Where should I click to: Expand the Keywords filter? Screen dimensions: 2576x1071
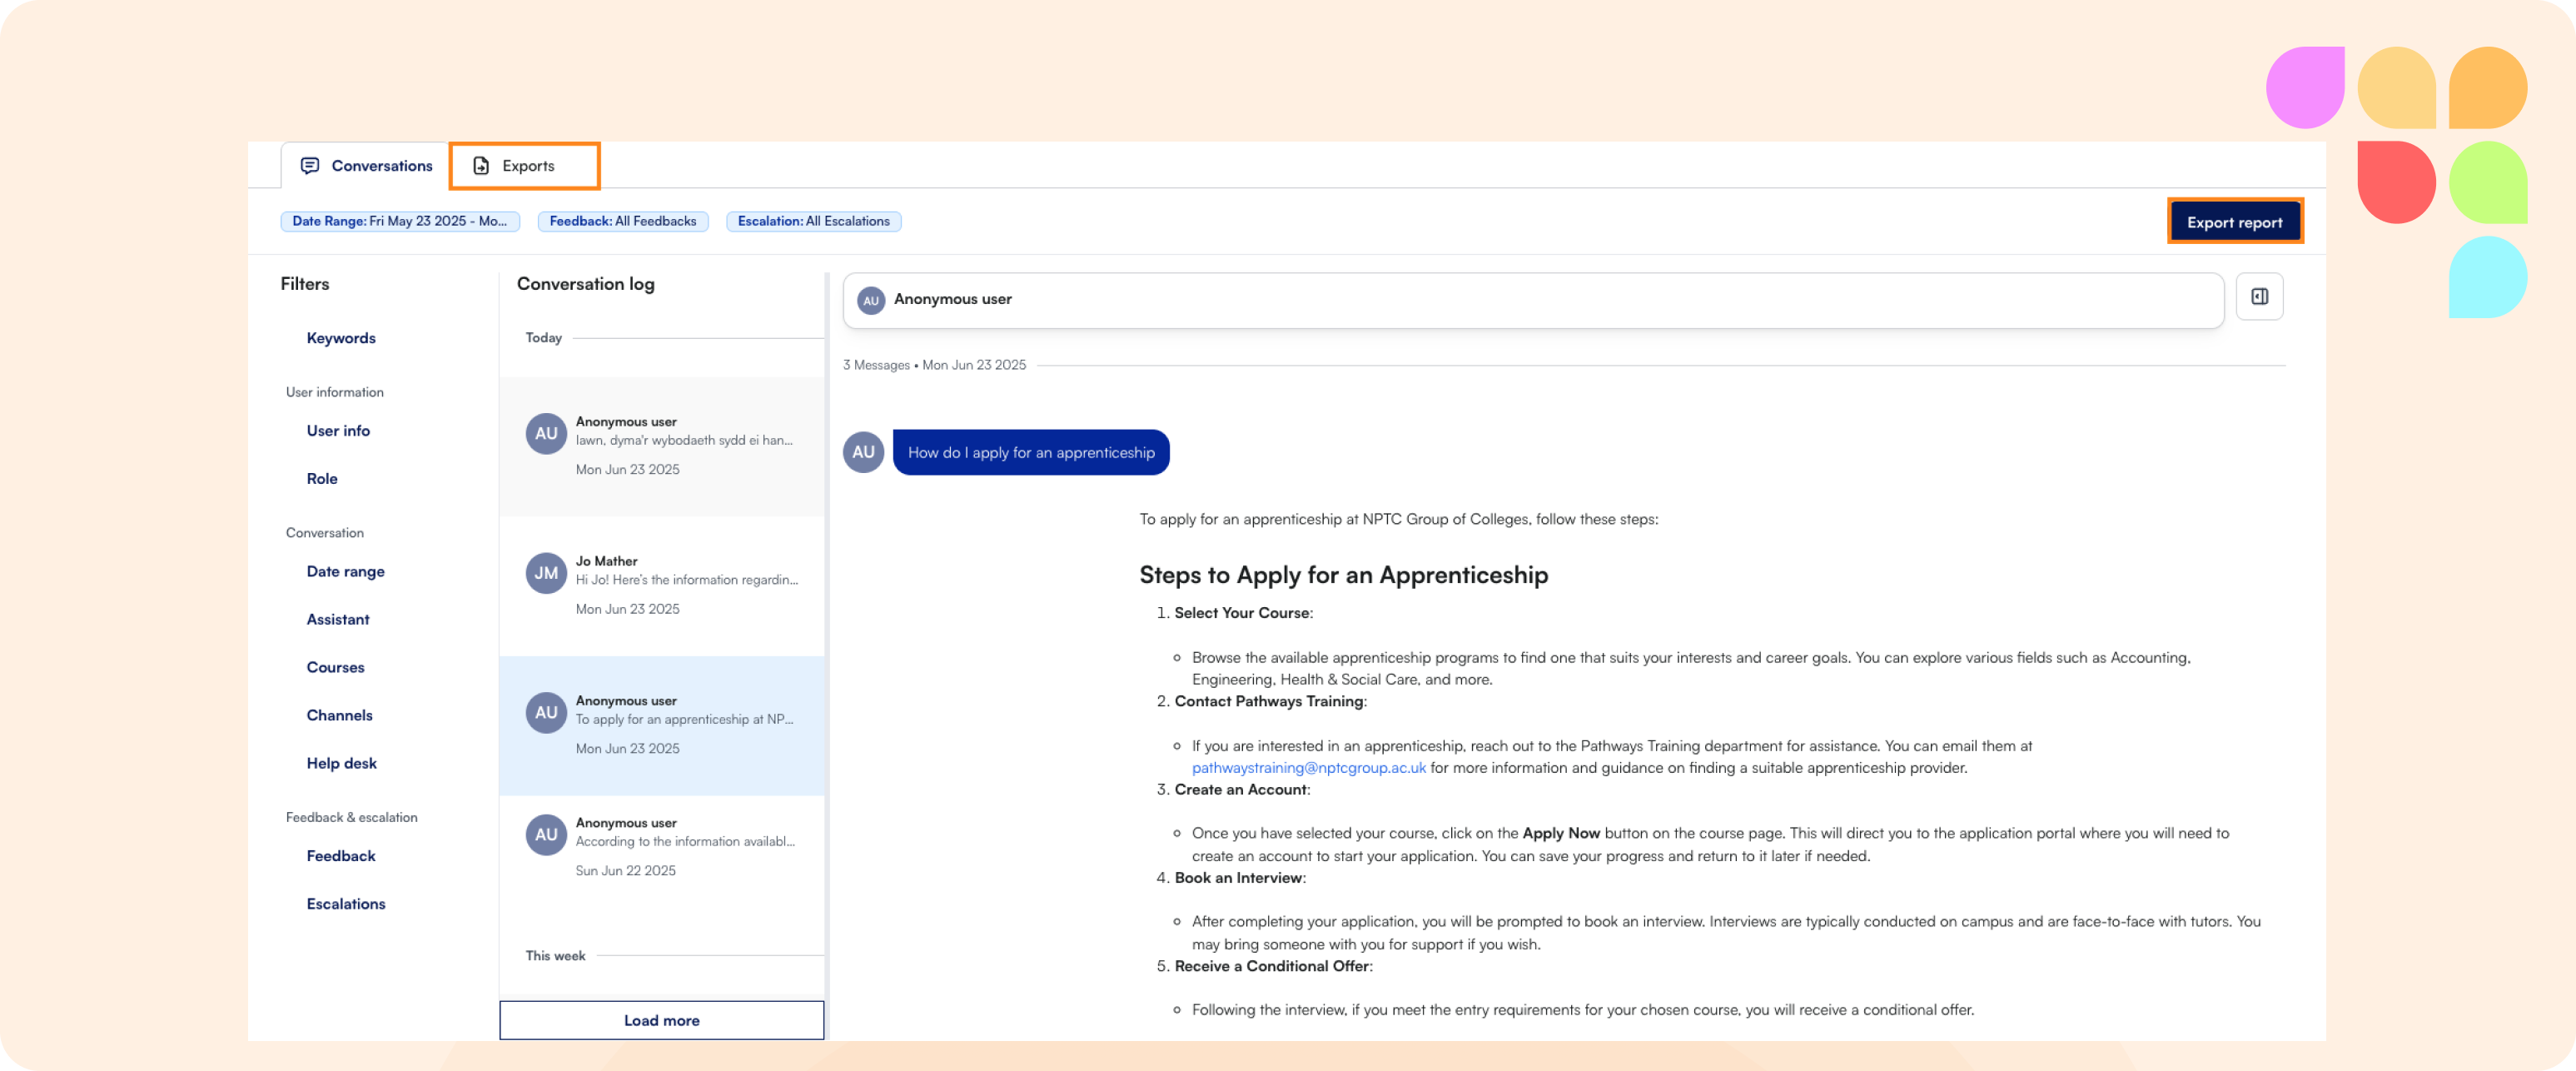point(341,338)
